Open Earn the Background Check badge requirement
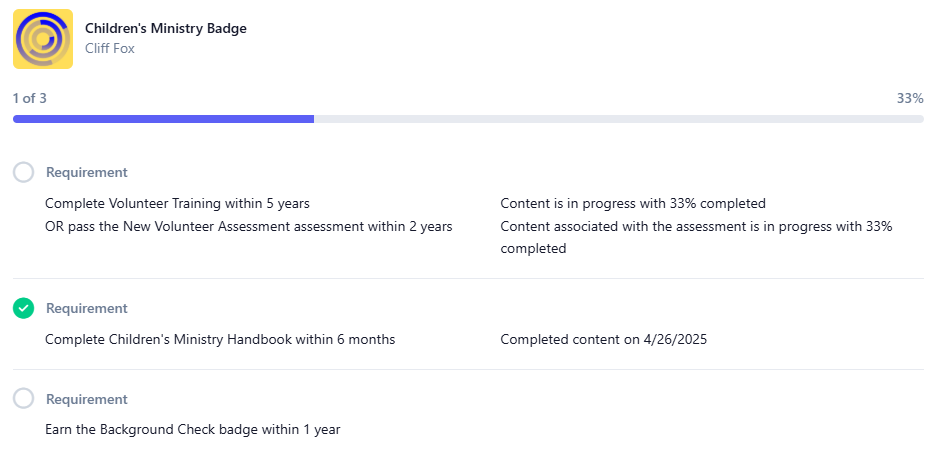This screenshot has width=933, height=454. point(193,429)
